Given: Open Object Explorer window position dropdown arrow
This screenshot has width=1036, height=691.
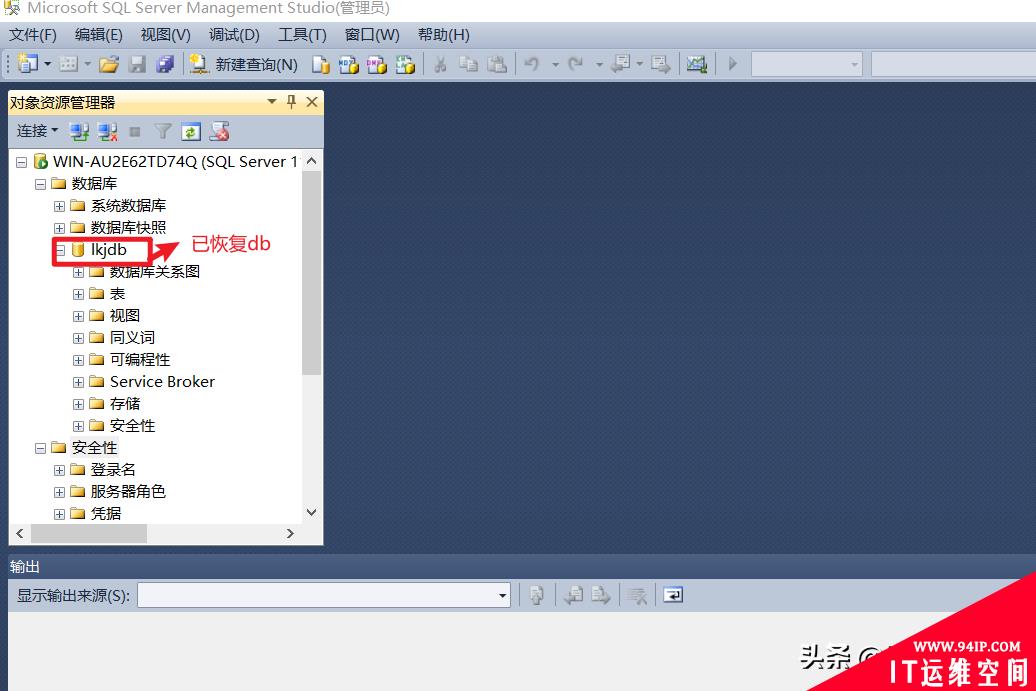Looking at the screenshot, I should pos(272,102).
